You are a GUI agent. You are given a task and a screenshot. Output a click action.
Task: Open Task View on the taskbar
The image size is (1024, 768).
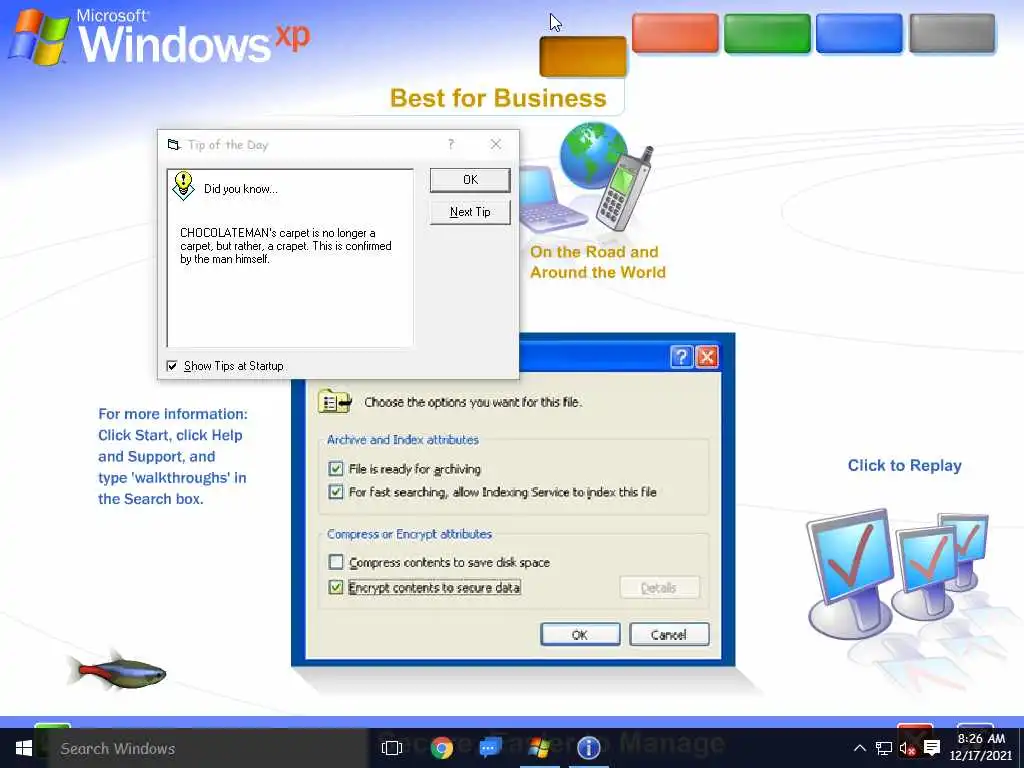[x=392, y=748]
